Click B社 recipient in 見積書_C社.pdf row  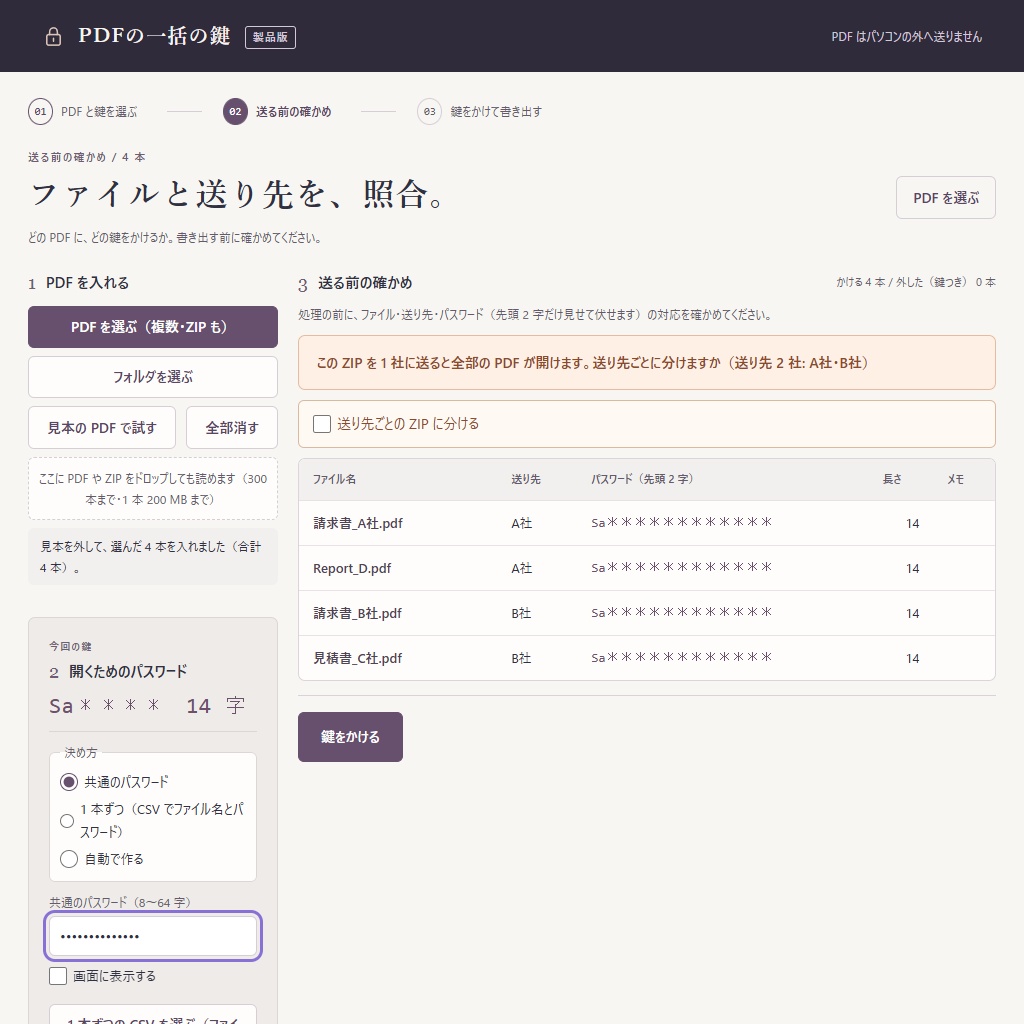click(x=521, y=658)
